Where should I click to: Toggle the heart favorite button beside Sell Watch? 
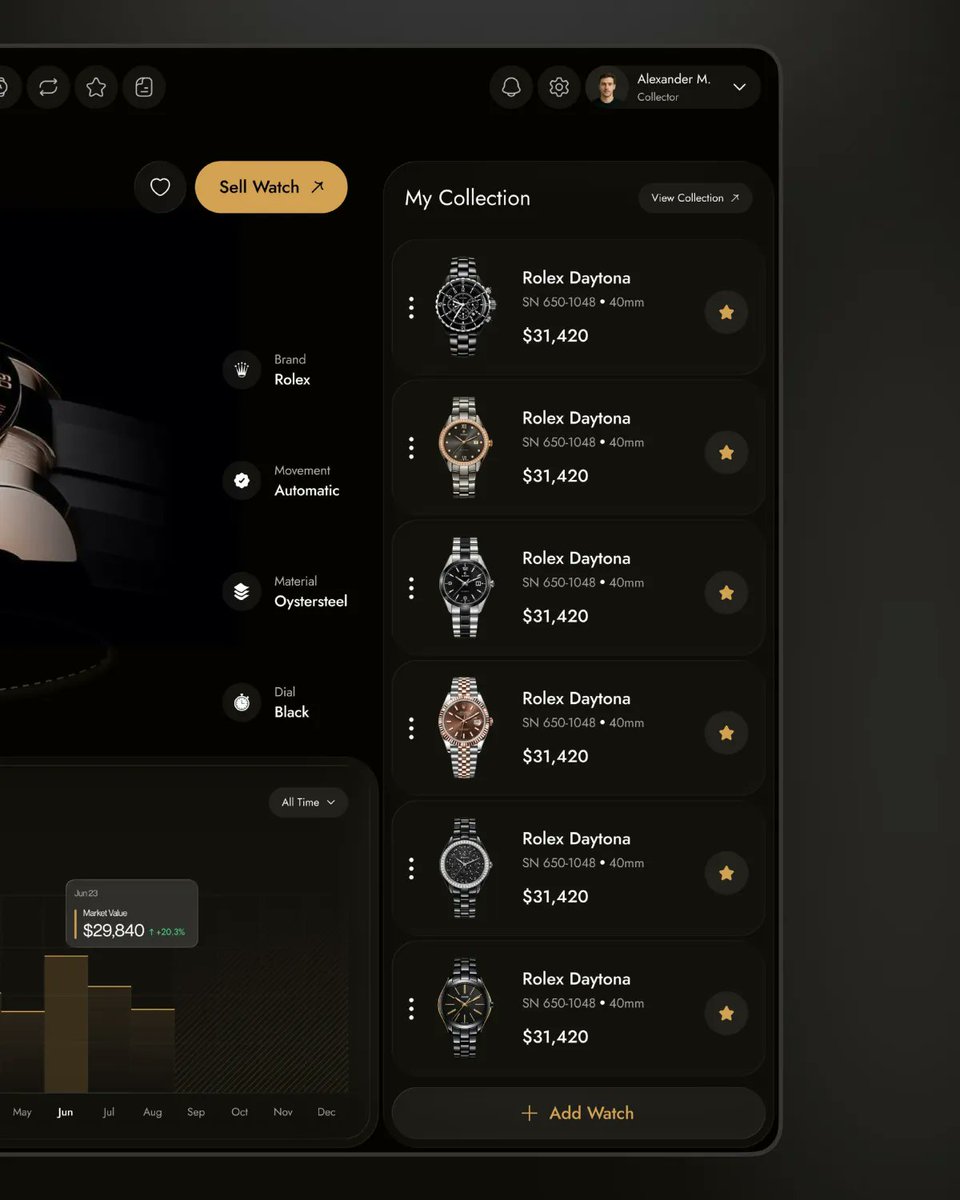(160, 187)
